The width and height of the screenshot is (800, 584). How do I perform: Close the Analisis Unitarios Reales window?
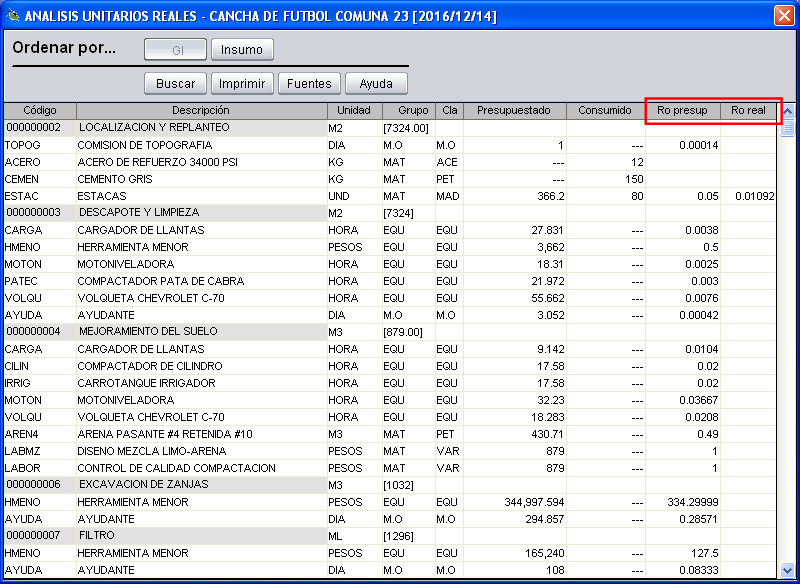(x=784, y=16)
